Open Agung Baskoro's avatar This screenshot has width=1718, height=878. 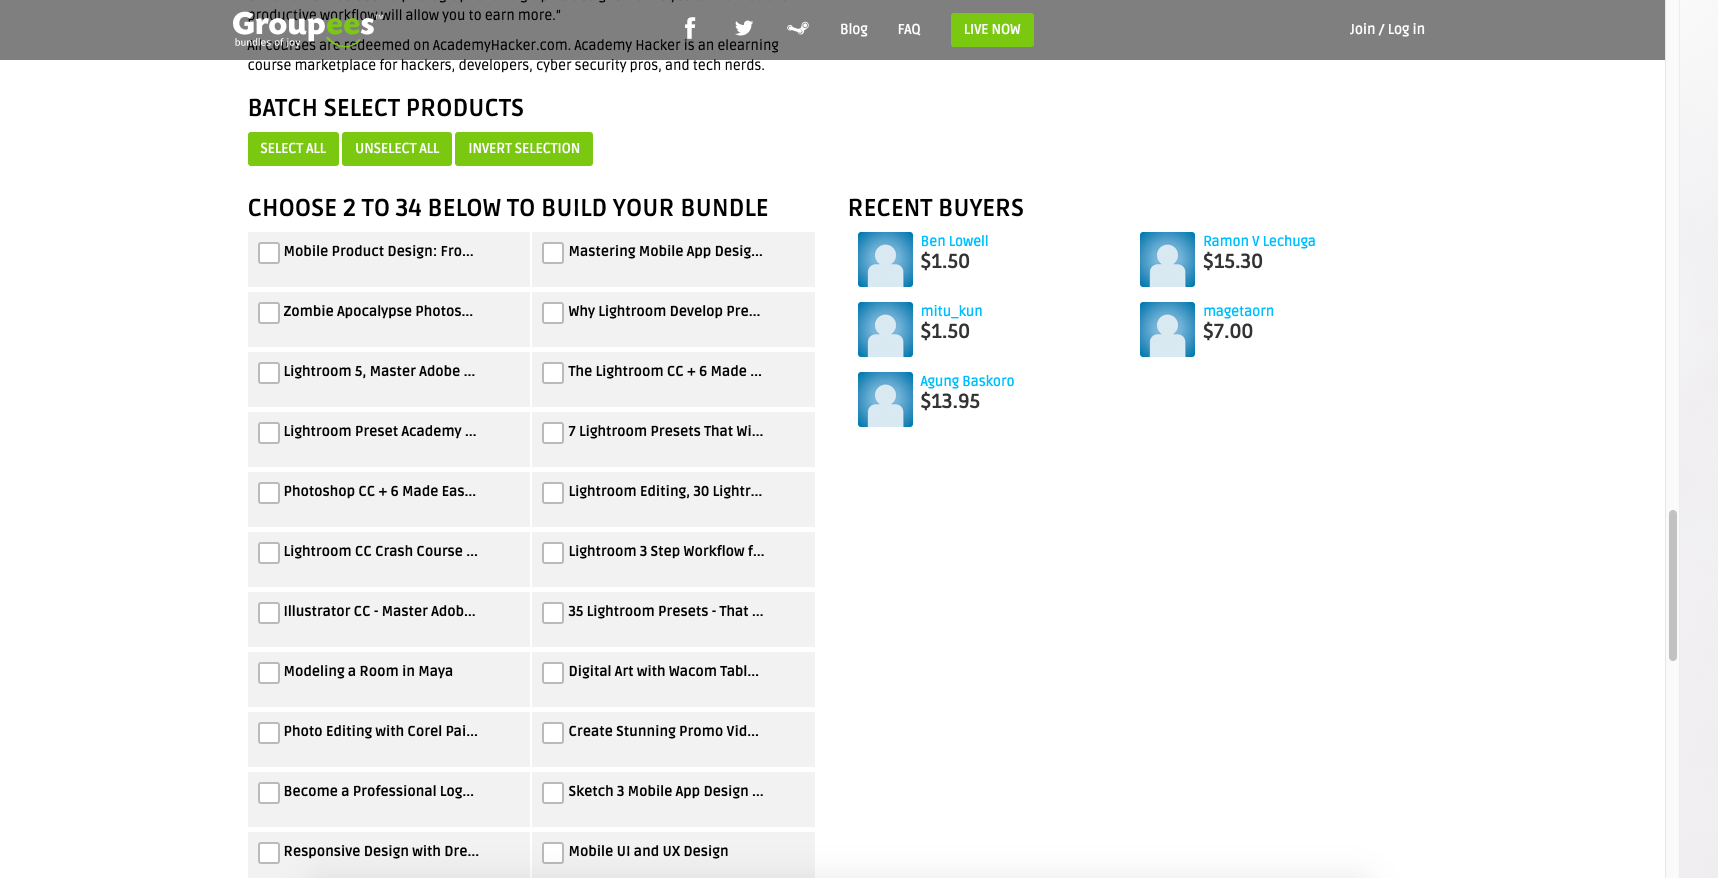click(x=885, y=400)
